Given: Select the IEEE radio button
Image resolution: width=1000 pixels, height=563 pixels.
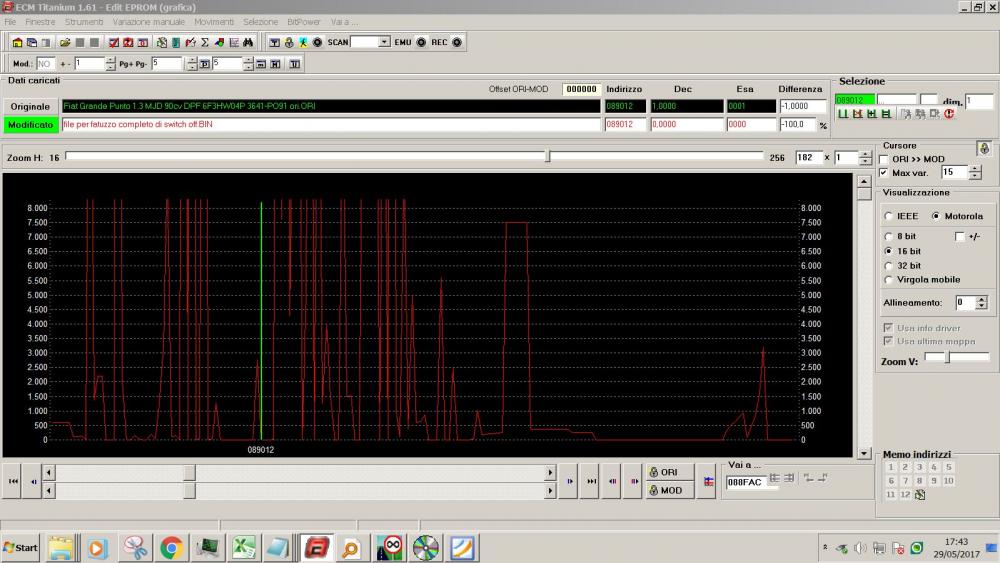Looking at the screenshot, I should 888,216.
